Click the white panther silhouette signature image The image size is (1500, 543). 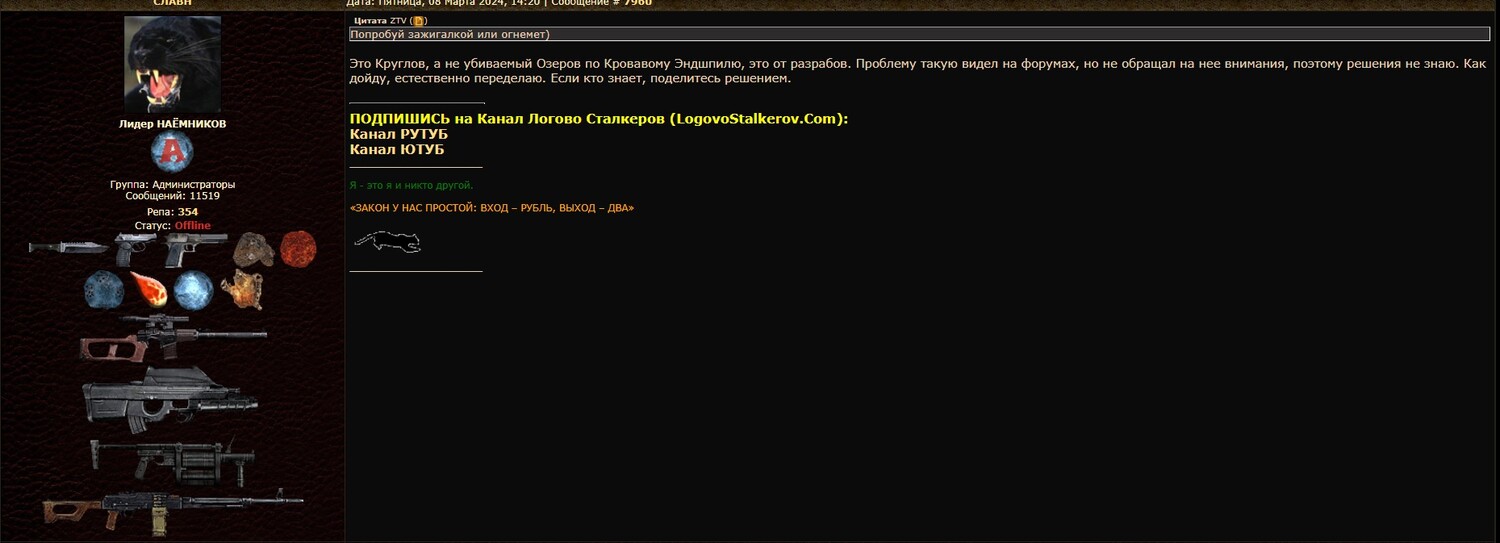387,241
